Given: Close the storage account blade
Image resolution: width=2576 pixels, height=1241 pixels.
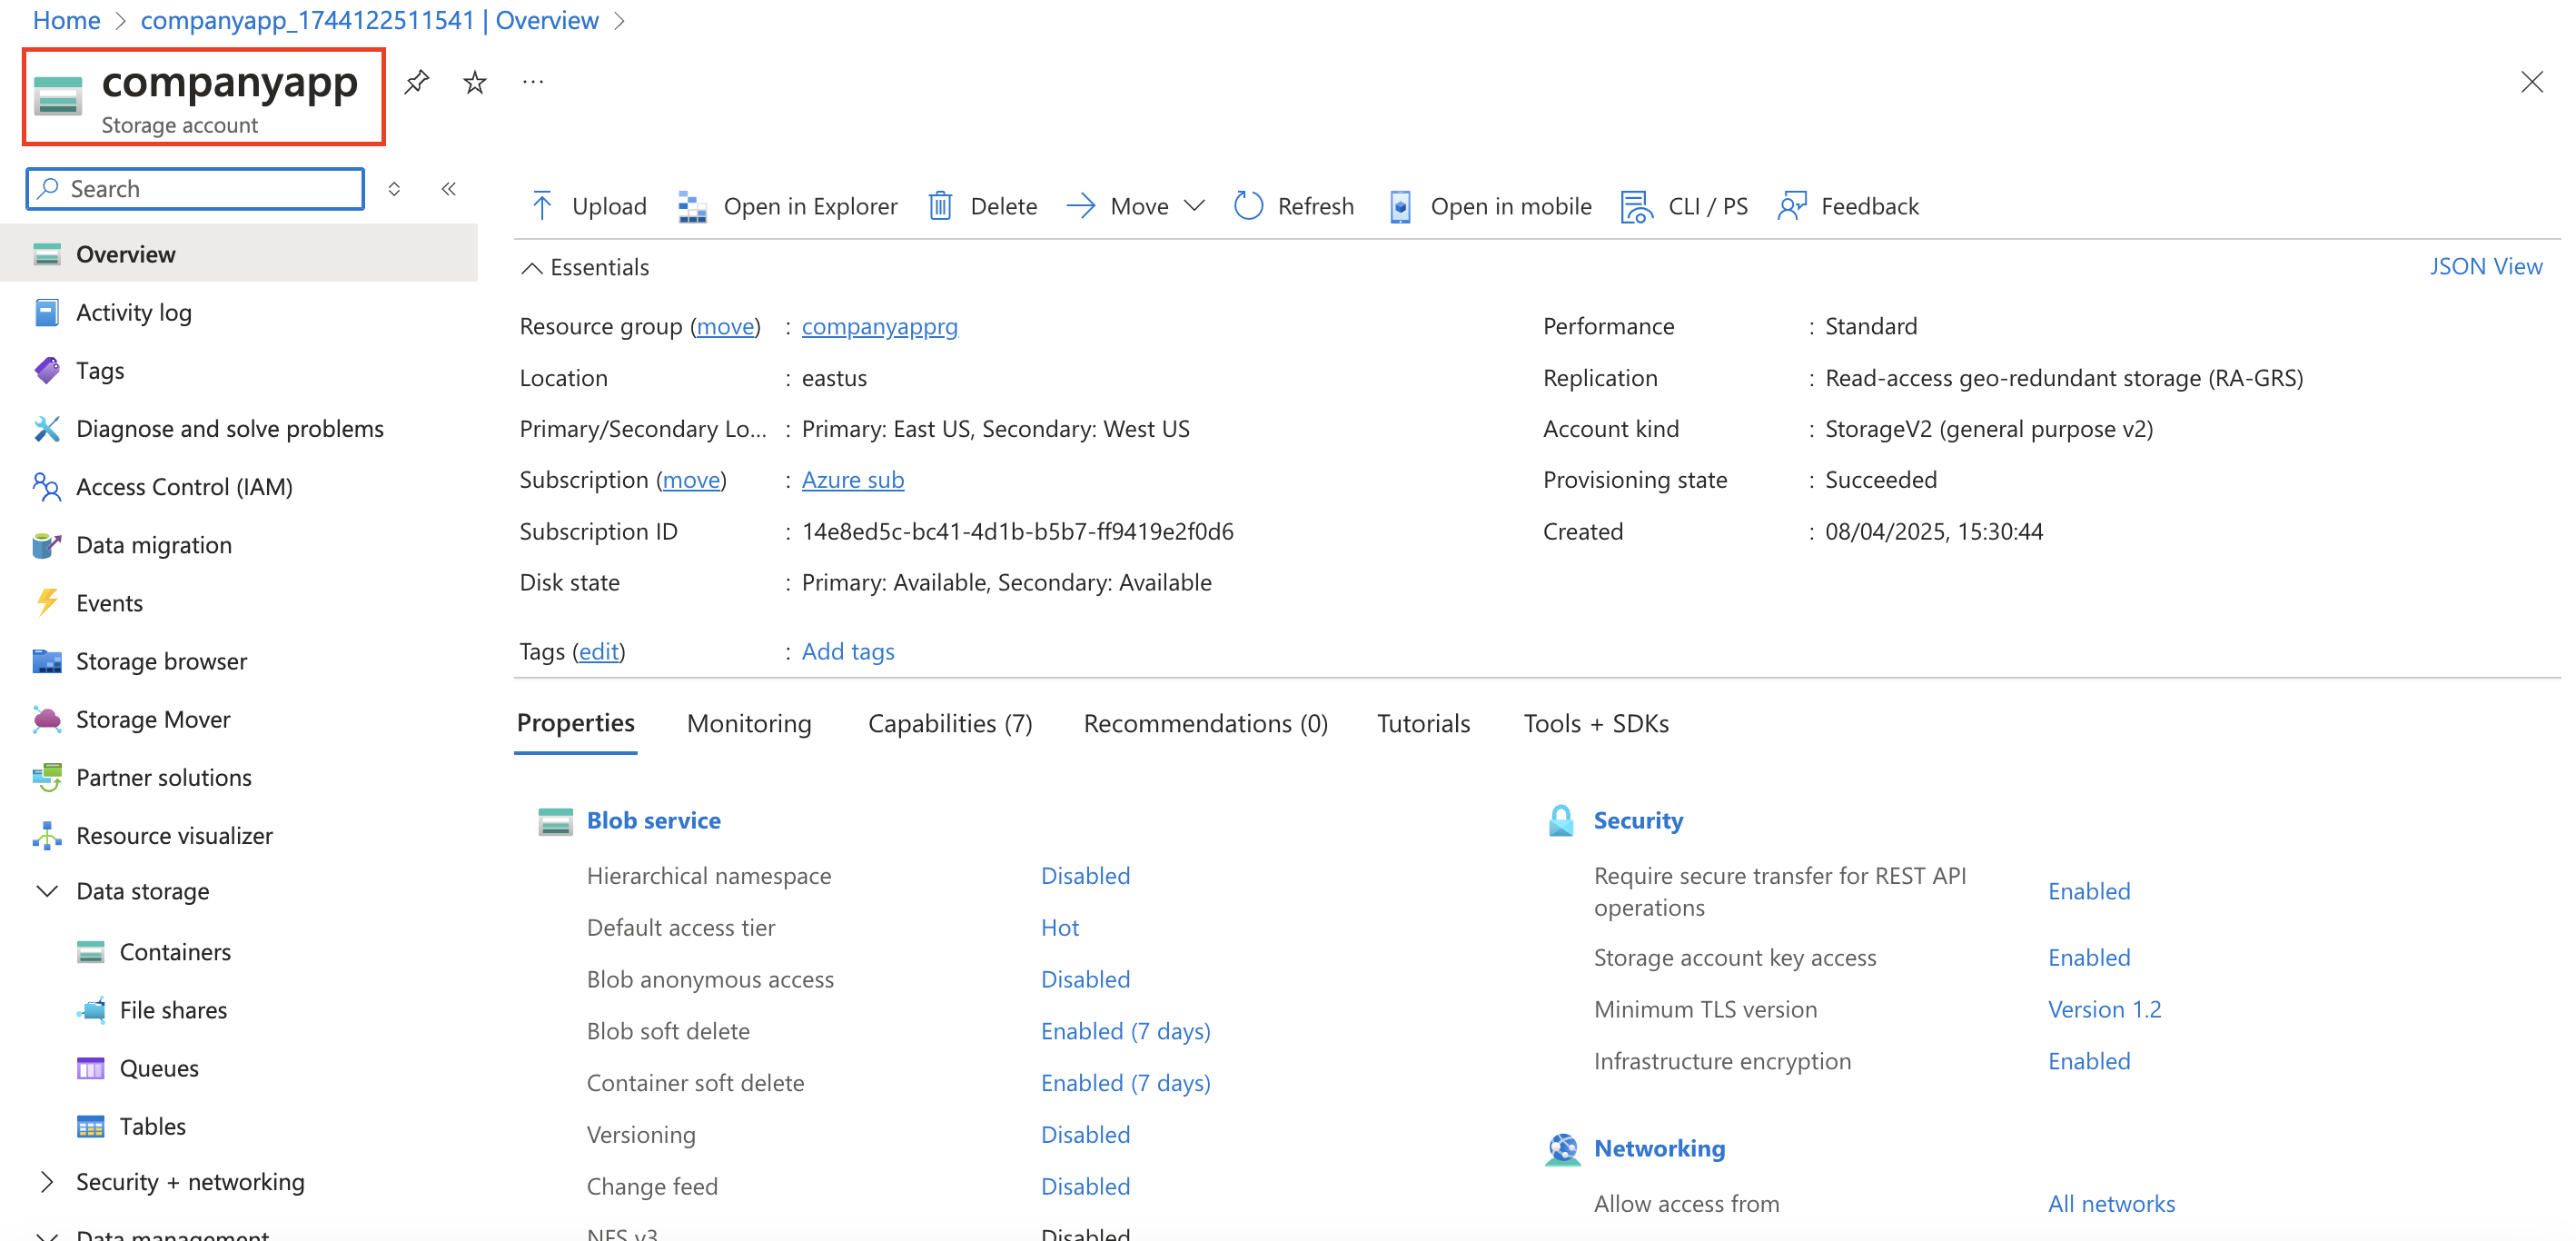Looking at the screenshot, I should click(2531, 81).
